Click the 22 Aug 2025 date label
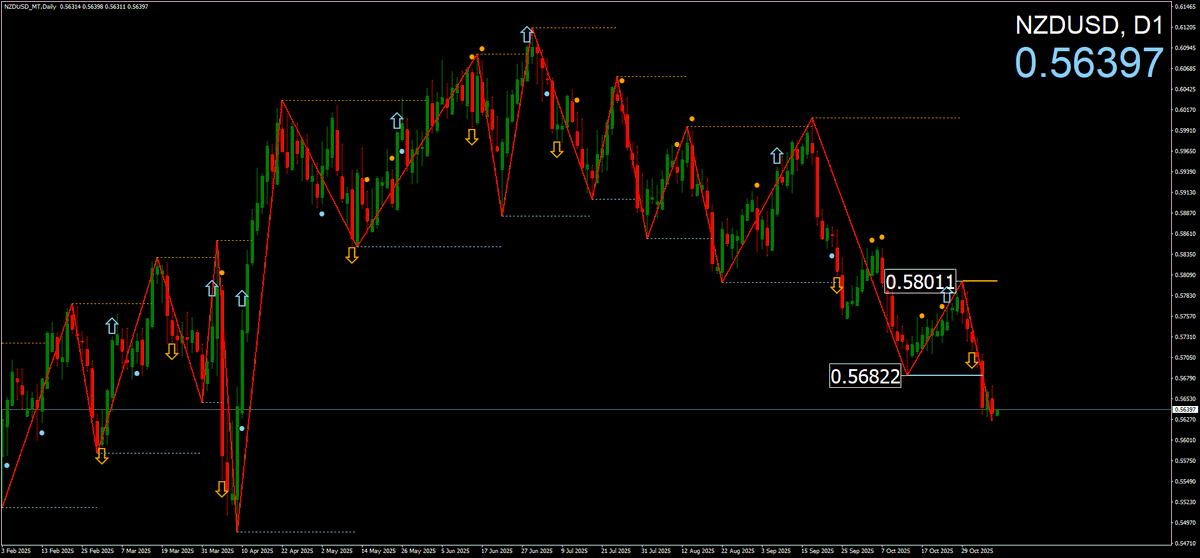The height and width of the screenshot is (558, 1200). click(737, 551)
